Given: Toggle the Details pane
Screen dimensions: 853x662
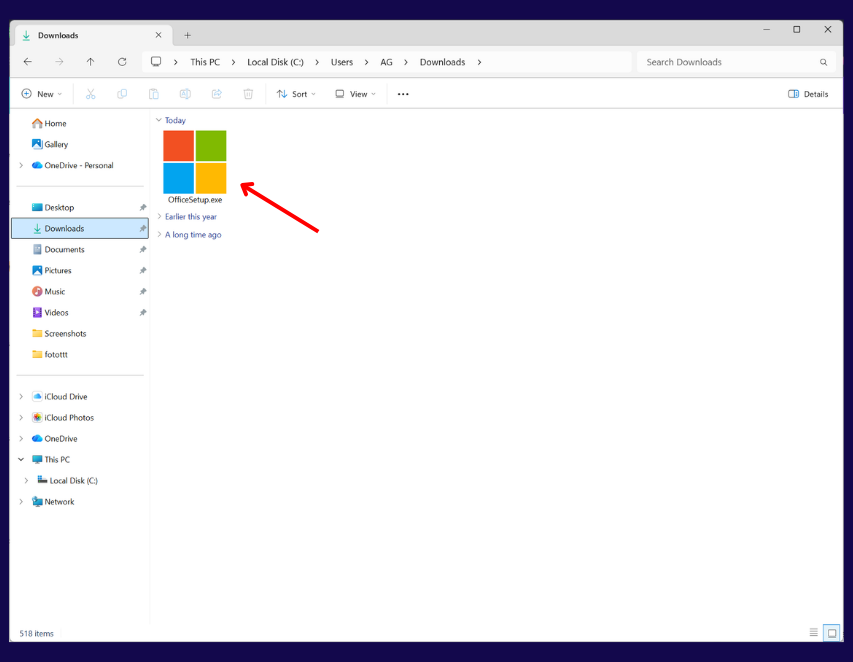Looking at the screenshot, I should click(x=808, y=94).
